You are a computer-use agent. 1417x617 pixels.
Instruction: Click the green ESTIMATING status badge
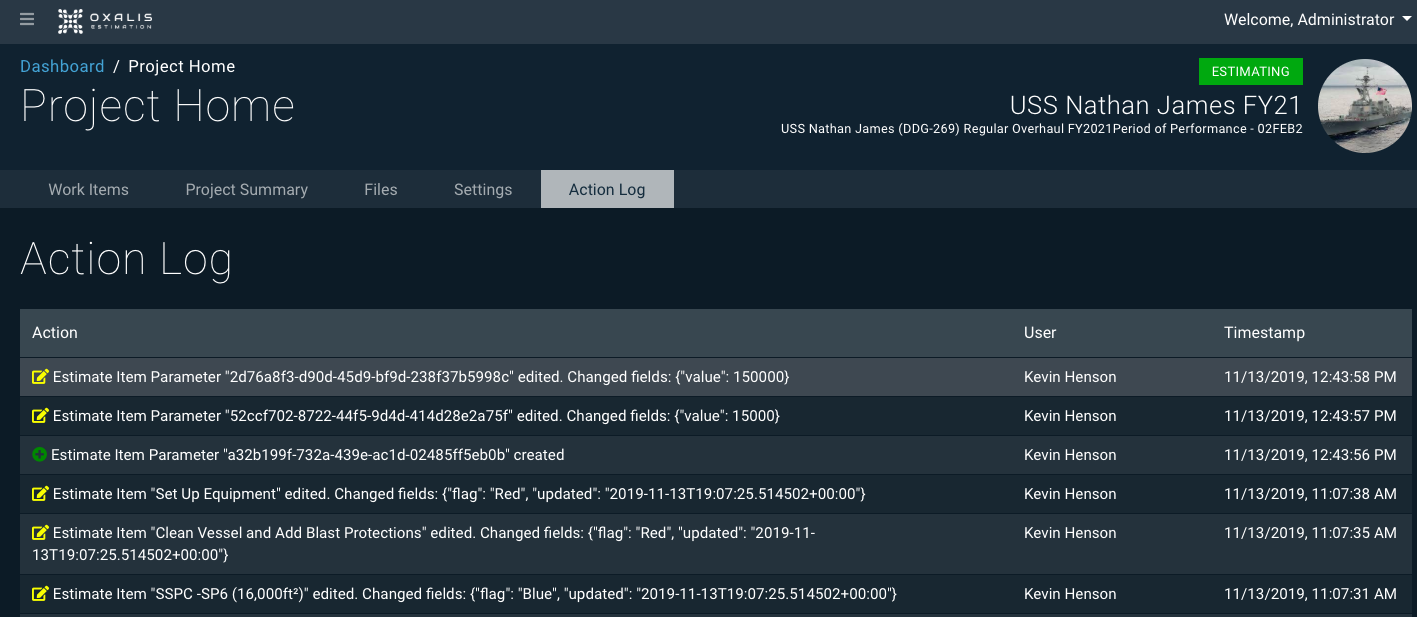click(1250, 71)
